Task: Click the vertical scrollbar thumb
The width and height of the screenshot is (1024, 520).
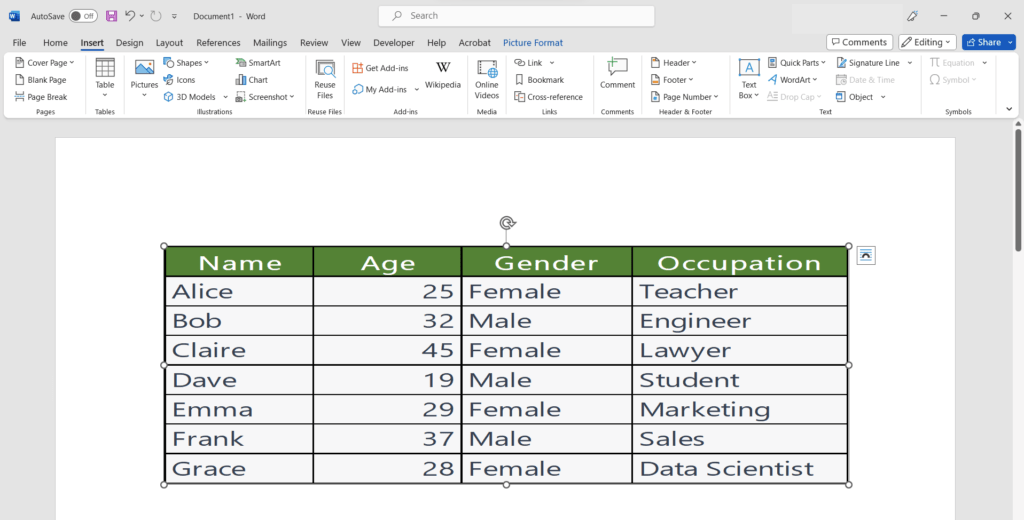Action: point(1018,189)
